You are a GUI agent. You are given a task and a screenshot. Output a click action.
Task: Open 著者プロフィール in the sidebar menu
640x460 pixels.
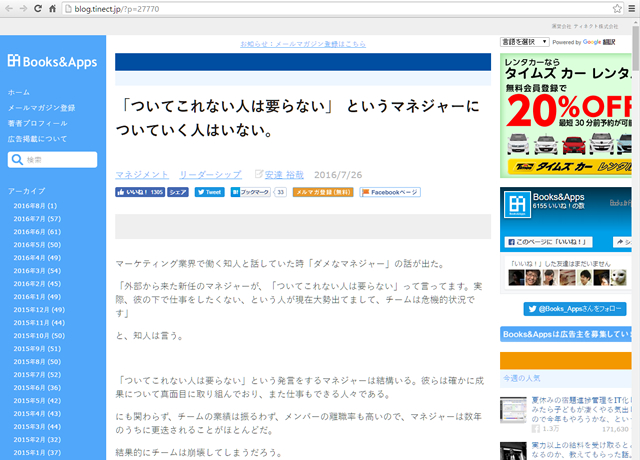click(x=36, y=123)
